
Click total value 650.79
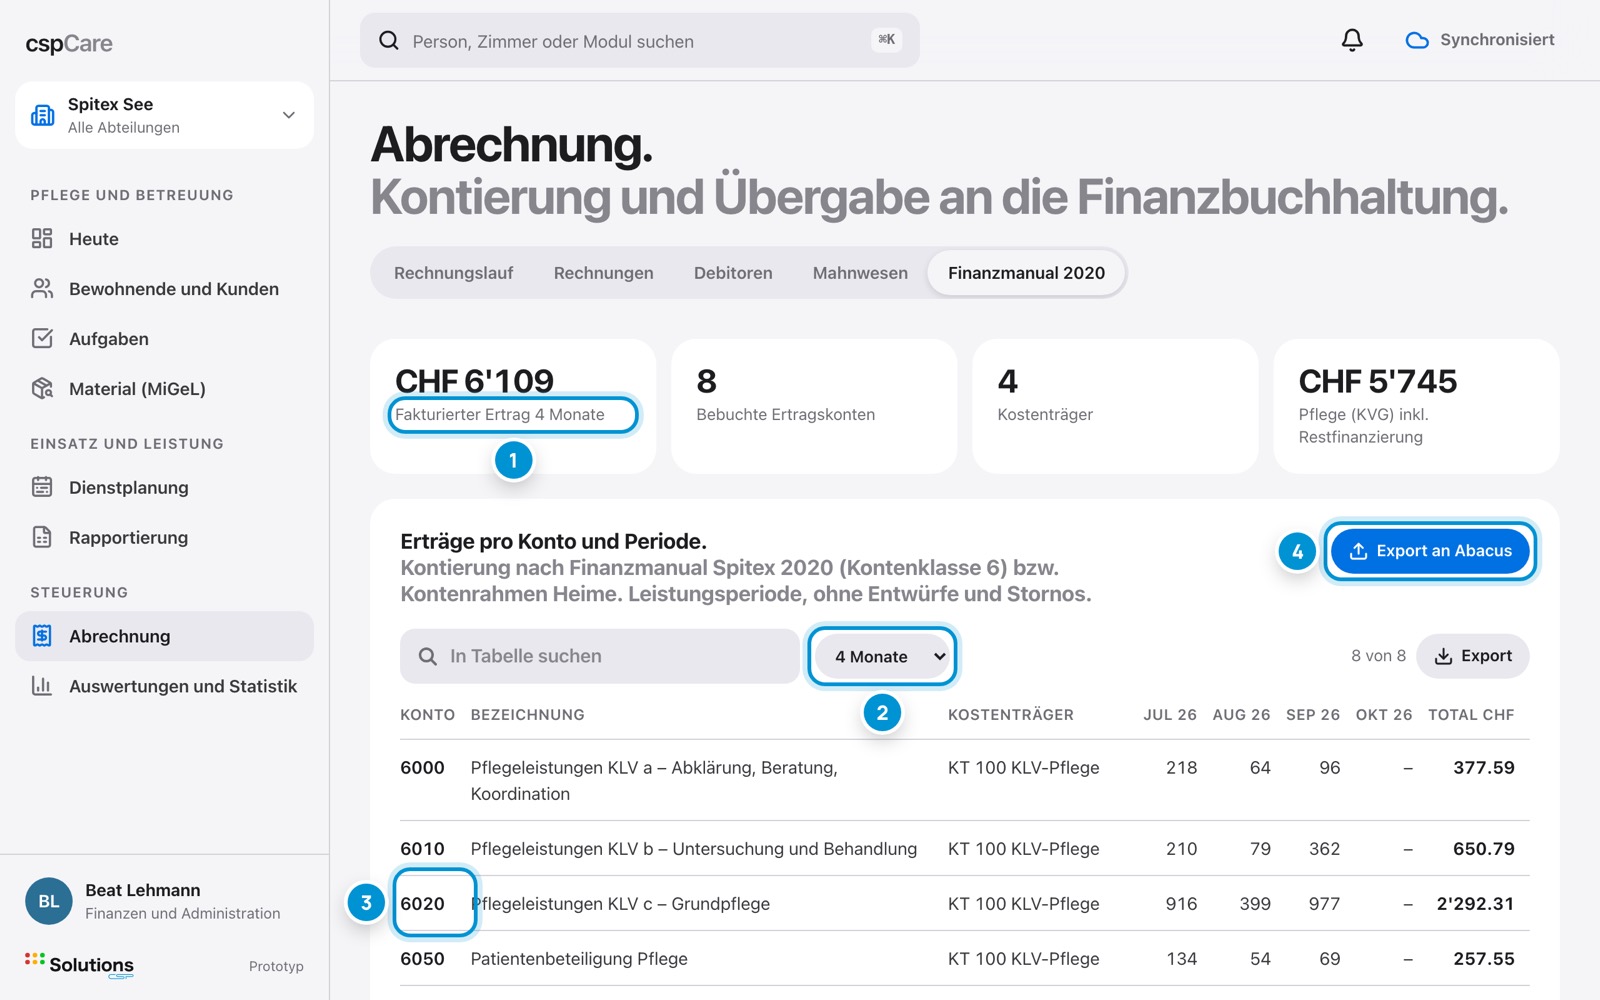(1484, 849)
